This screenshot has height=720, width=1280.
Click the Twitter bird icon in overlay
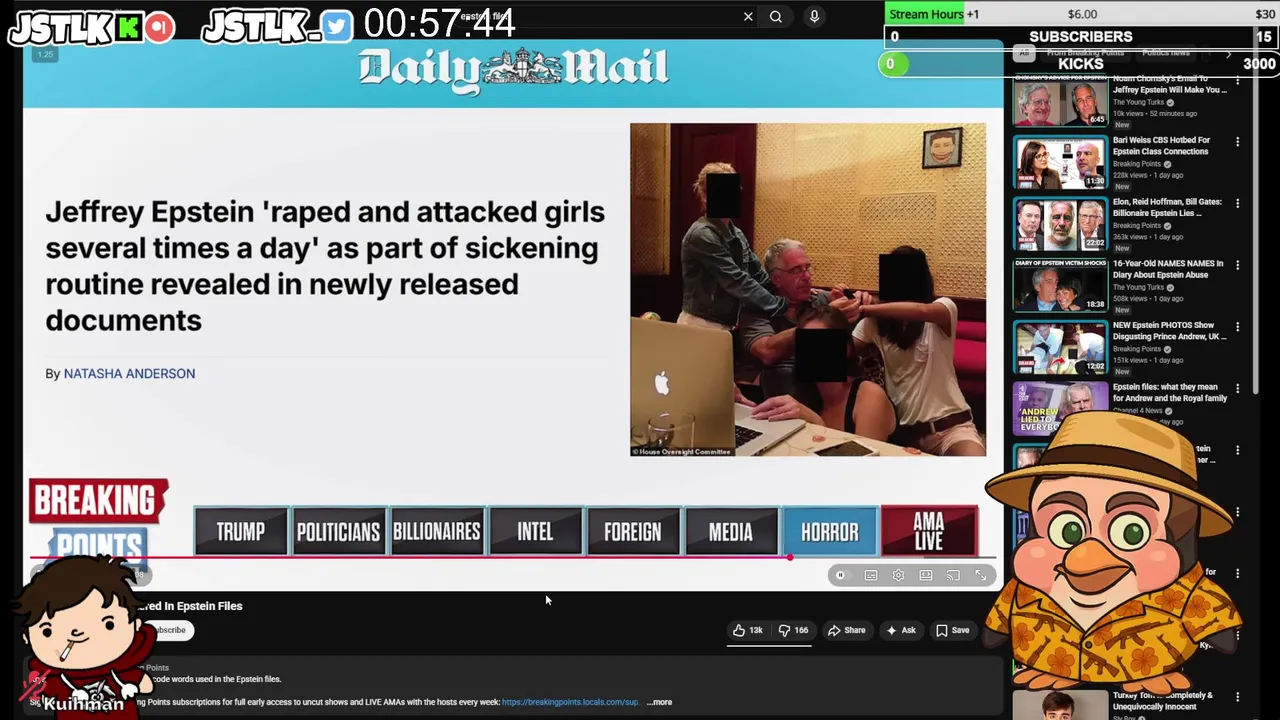pyautogui.click(x=337, y=27)
